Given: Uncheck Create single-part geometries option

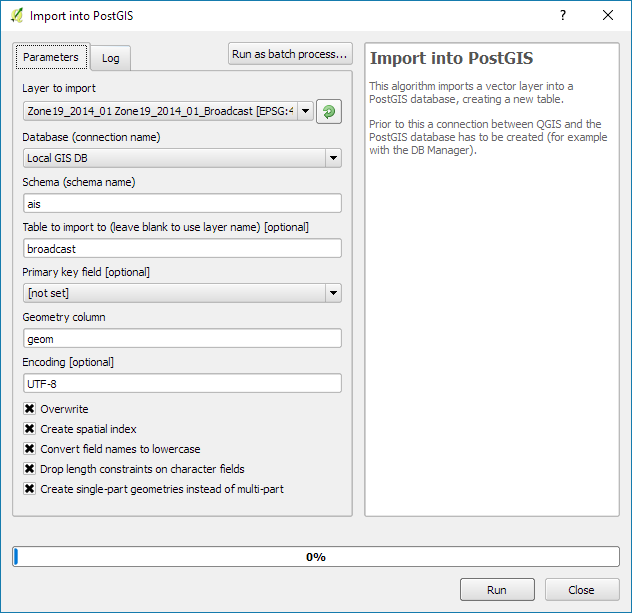Looking at the screenshot, I should tap(29, 489).
